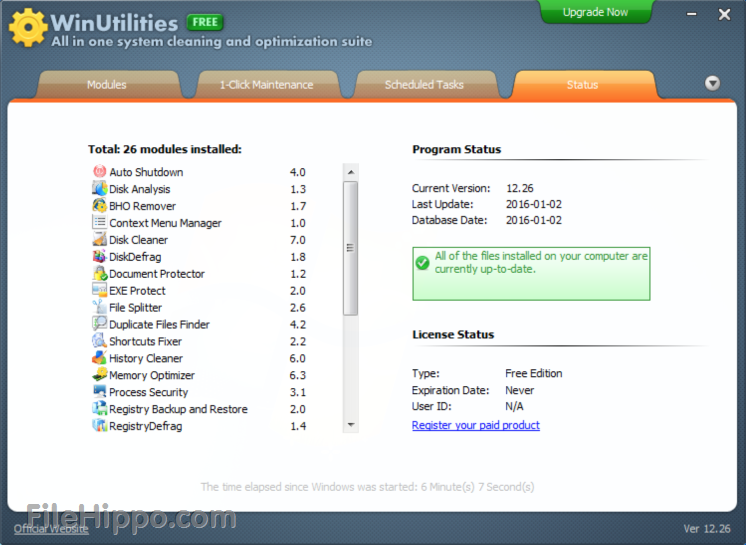Click the WinUtilities gear logo
This screenshot has height=545, width=746.
27,29
